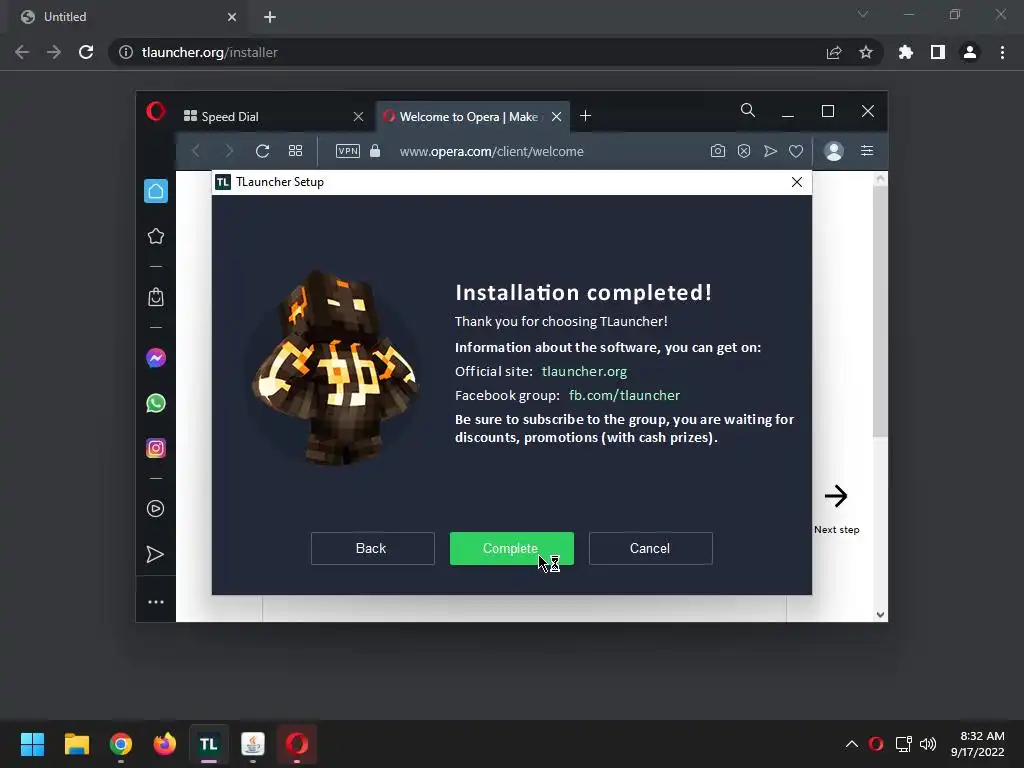Image resolution: width=1024 pixels, height=768 pixels.
Task: Reload the page in Opera
Action: (x=263, y=151)
